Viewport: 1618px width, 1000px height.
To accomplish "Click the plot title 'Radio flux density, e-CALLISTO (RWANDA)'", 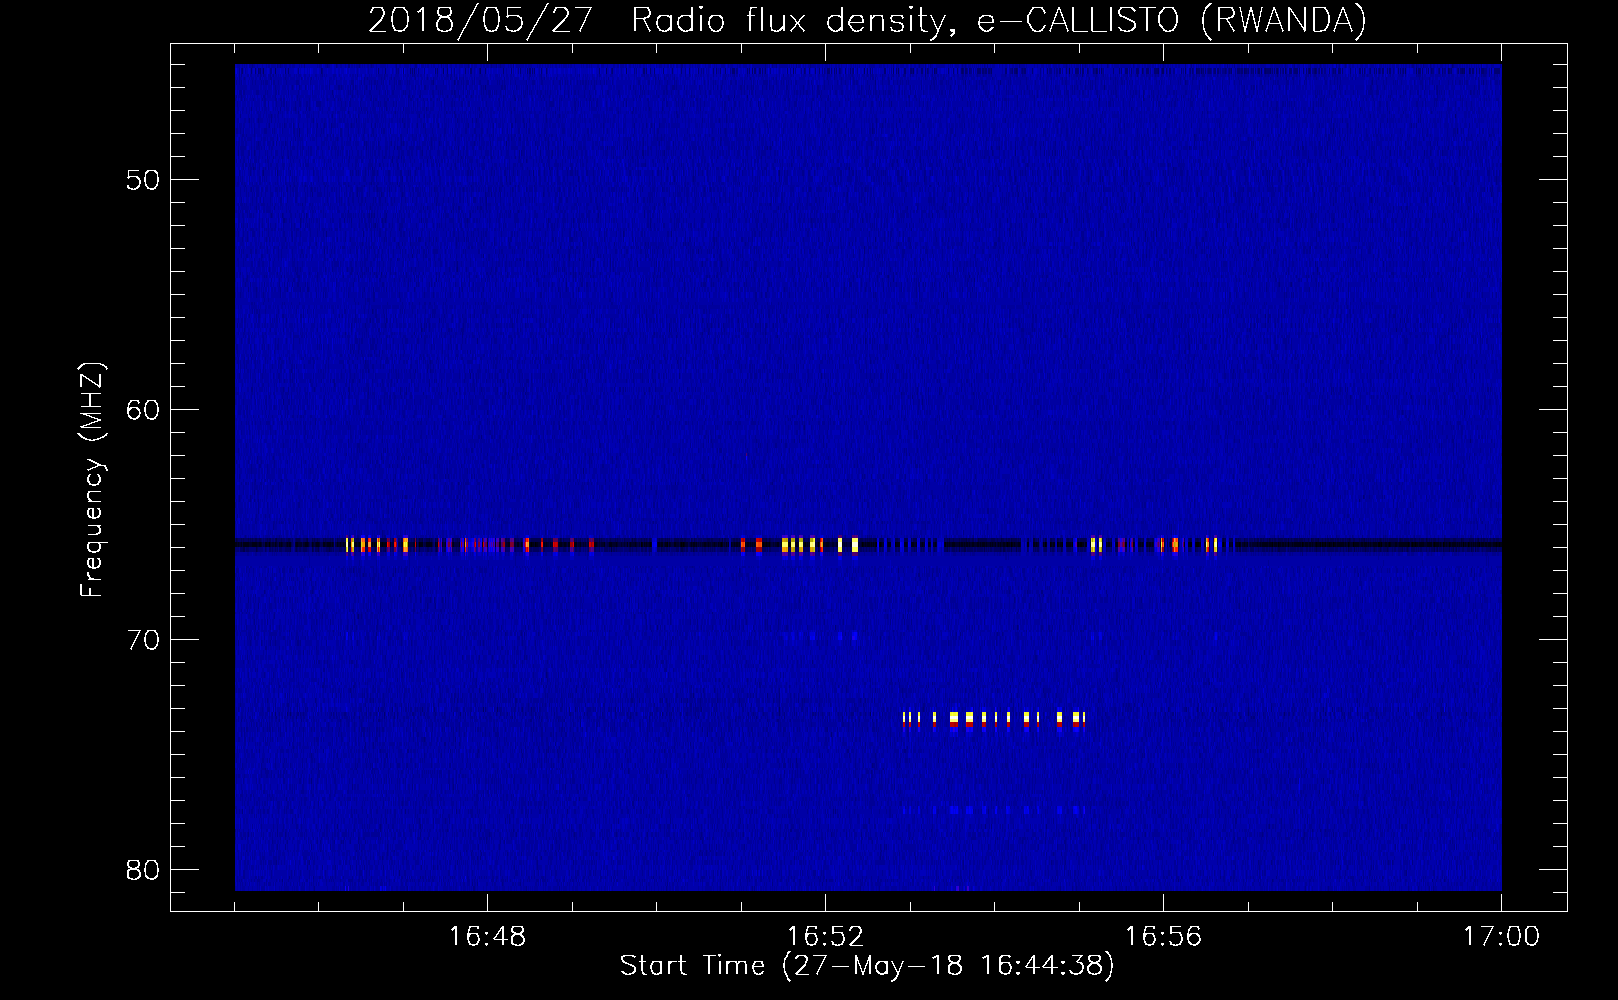I will pos(999,20).
